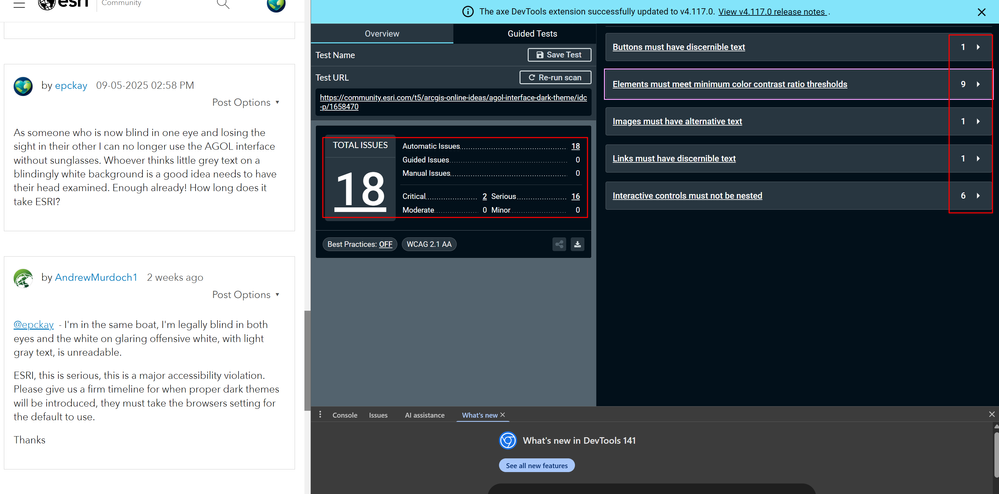Open Post Options for AndrewMurdoch1's post

pos(246,294)
